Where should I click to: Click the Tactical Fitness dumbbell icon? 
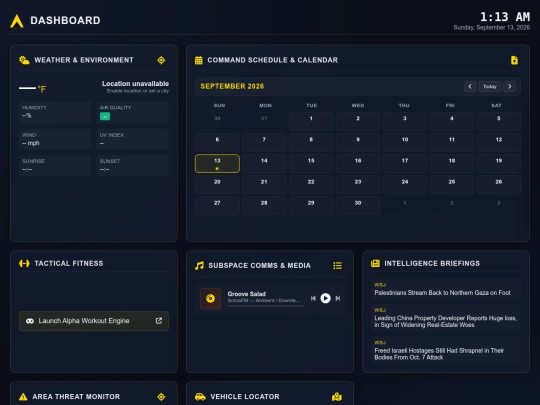[x=24, y=263]
